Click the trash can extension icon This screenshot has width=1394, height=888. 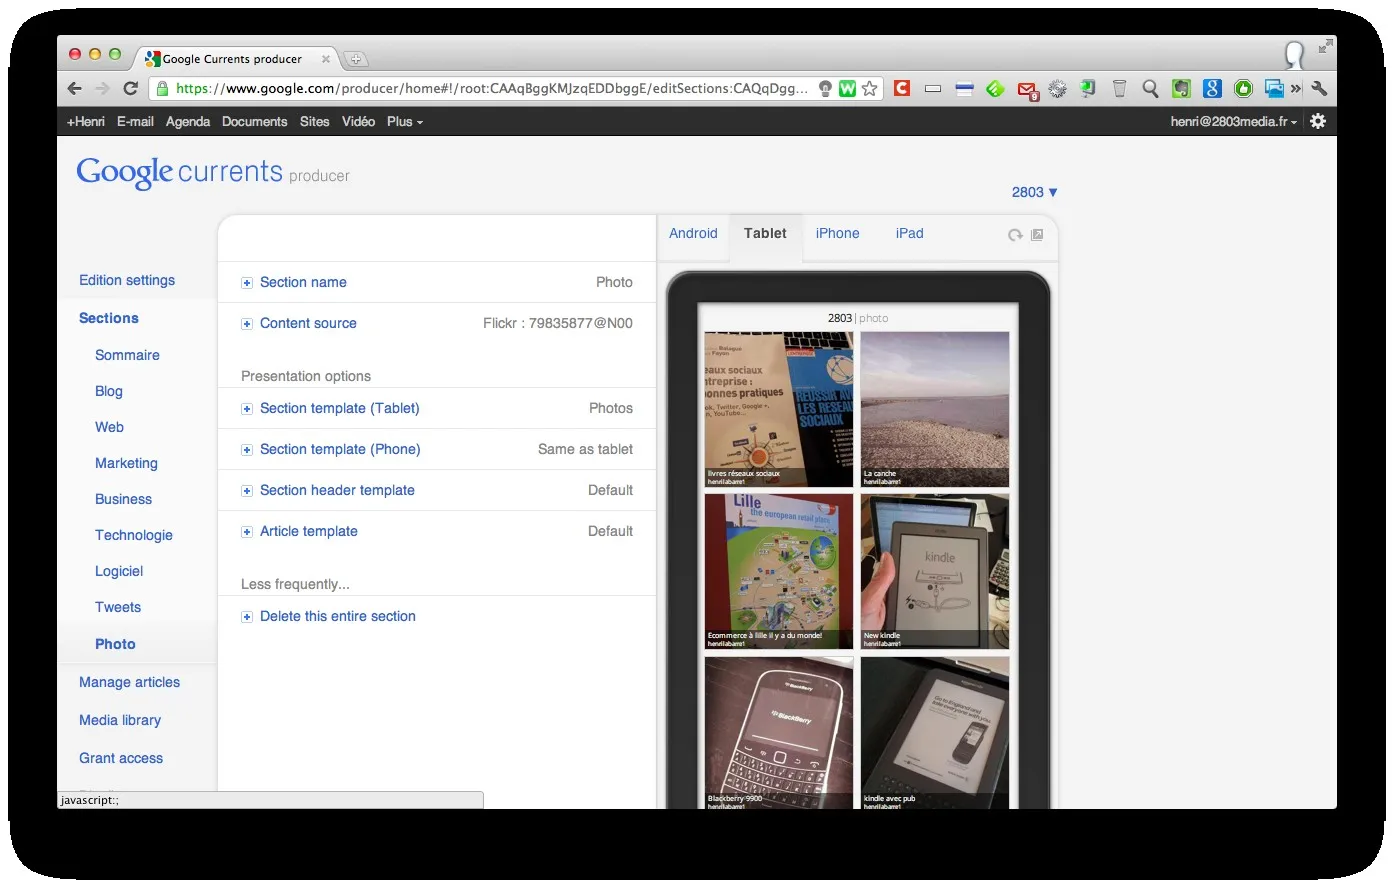(x=1120, y=88)
